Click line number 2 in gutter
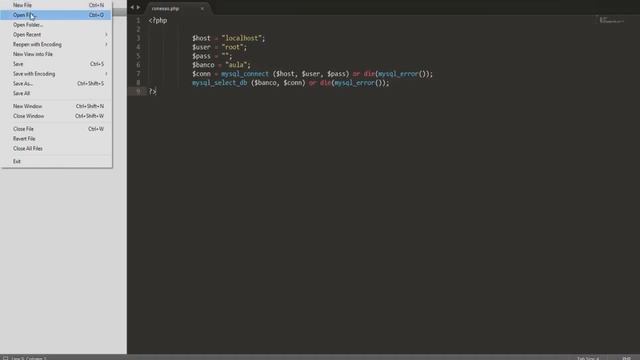Screen dimensions: 640x360 click(x=138, y=29)
